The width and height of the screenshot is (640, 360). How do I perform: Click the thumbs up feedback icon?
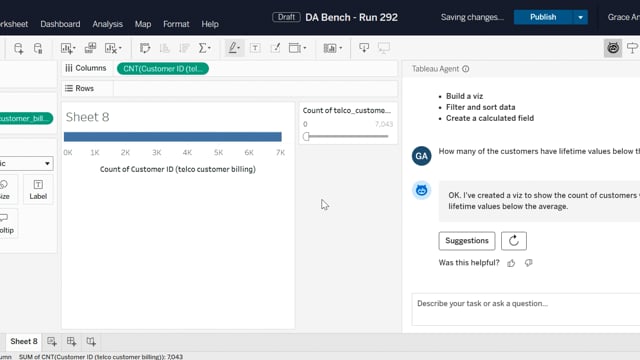[511, 263]
